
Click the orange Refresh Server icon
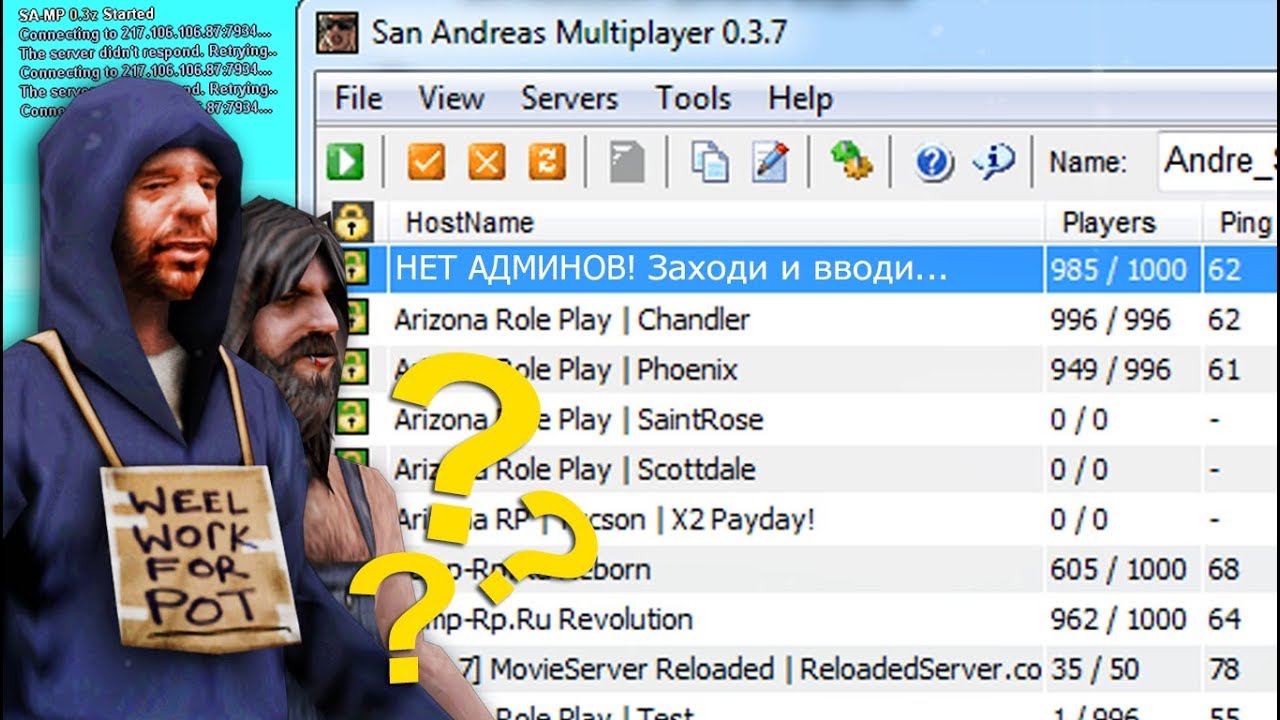point(547,161)
